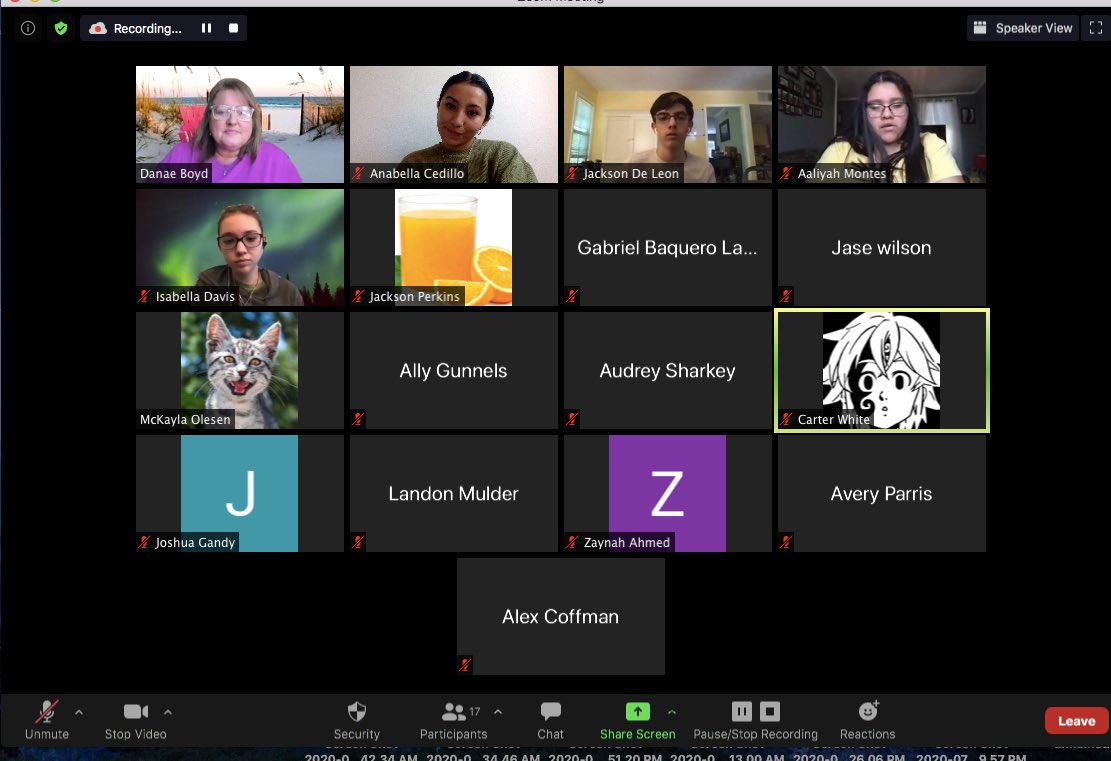Select Avery Parris tile
The height and width of the screenshot is (761, 1111).
point(881,493)
